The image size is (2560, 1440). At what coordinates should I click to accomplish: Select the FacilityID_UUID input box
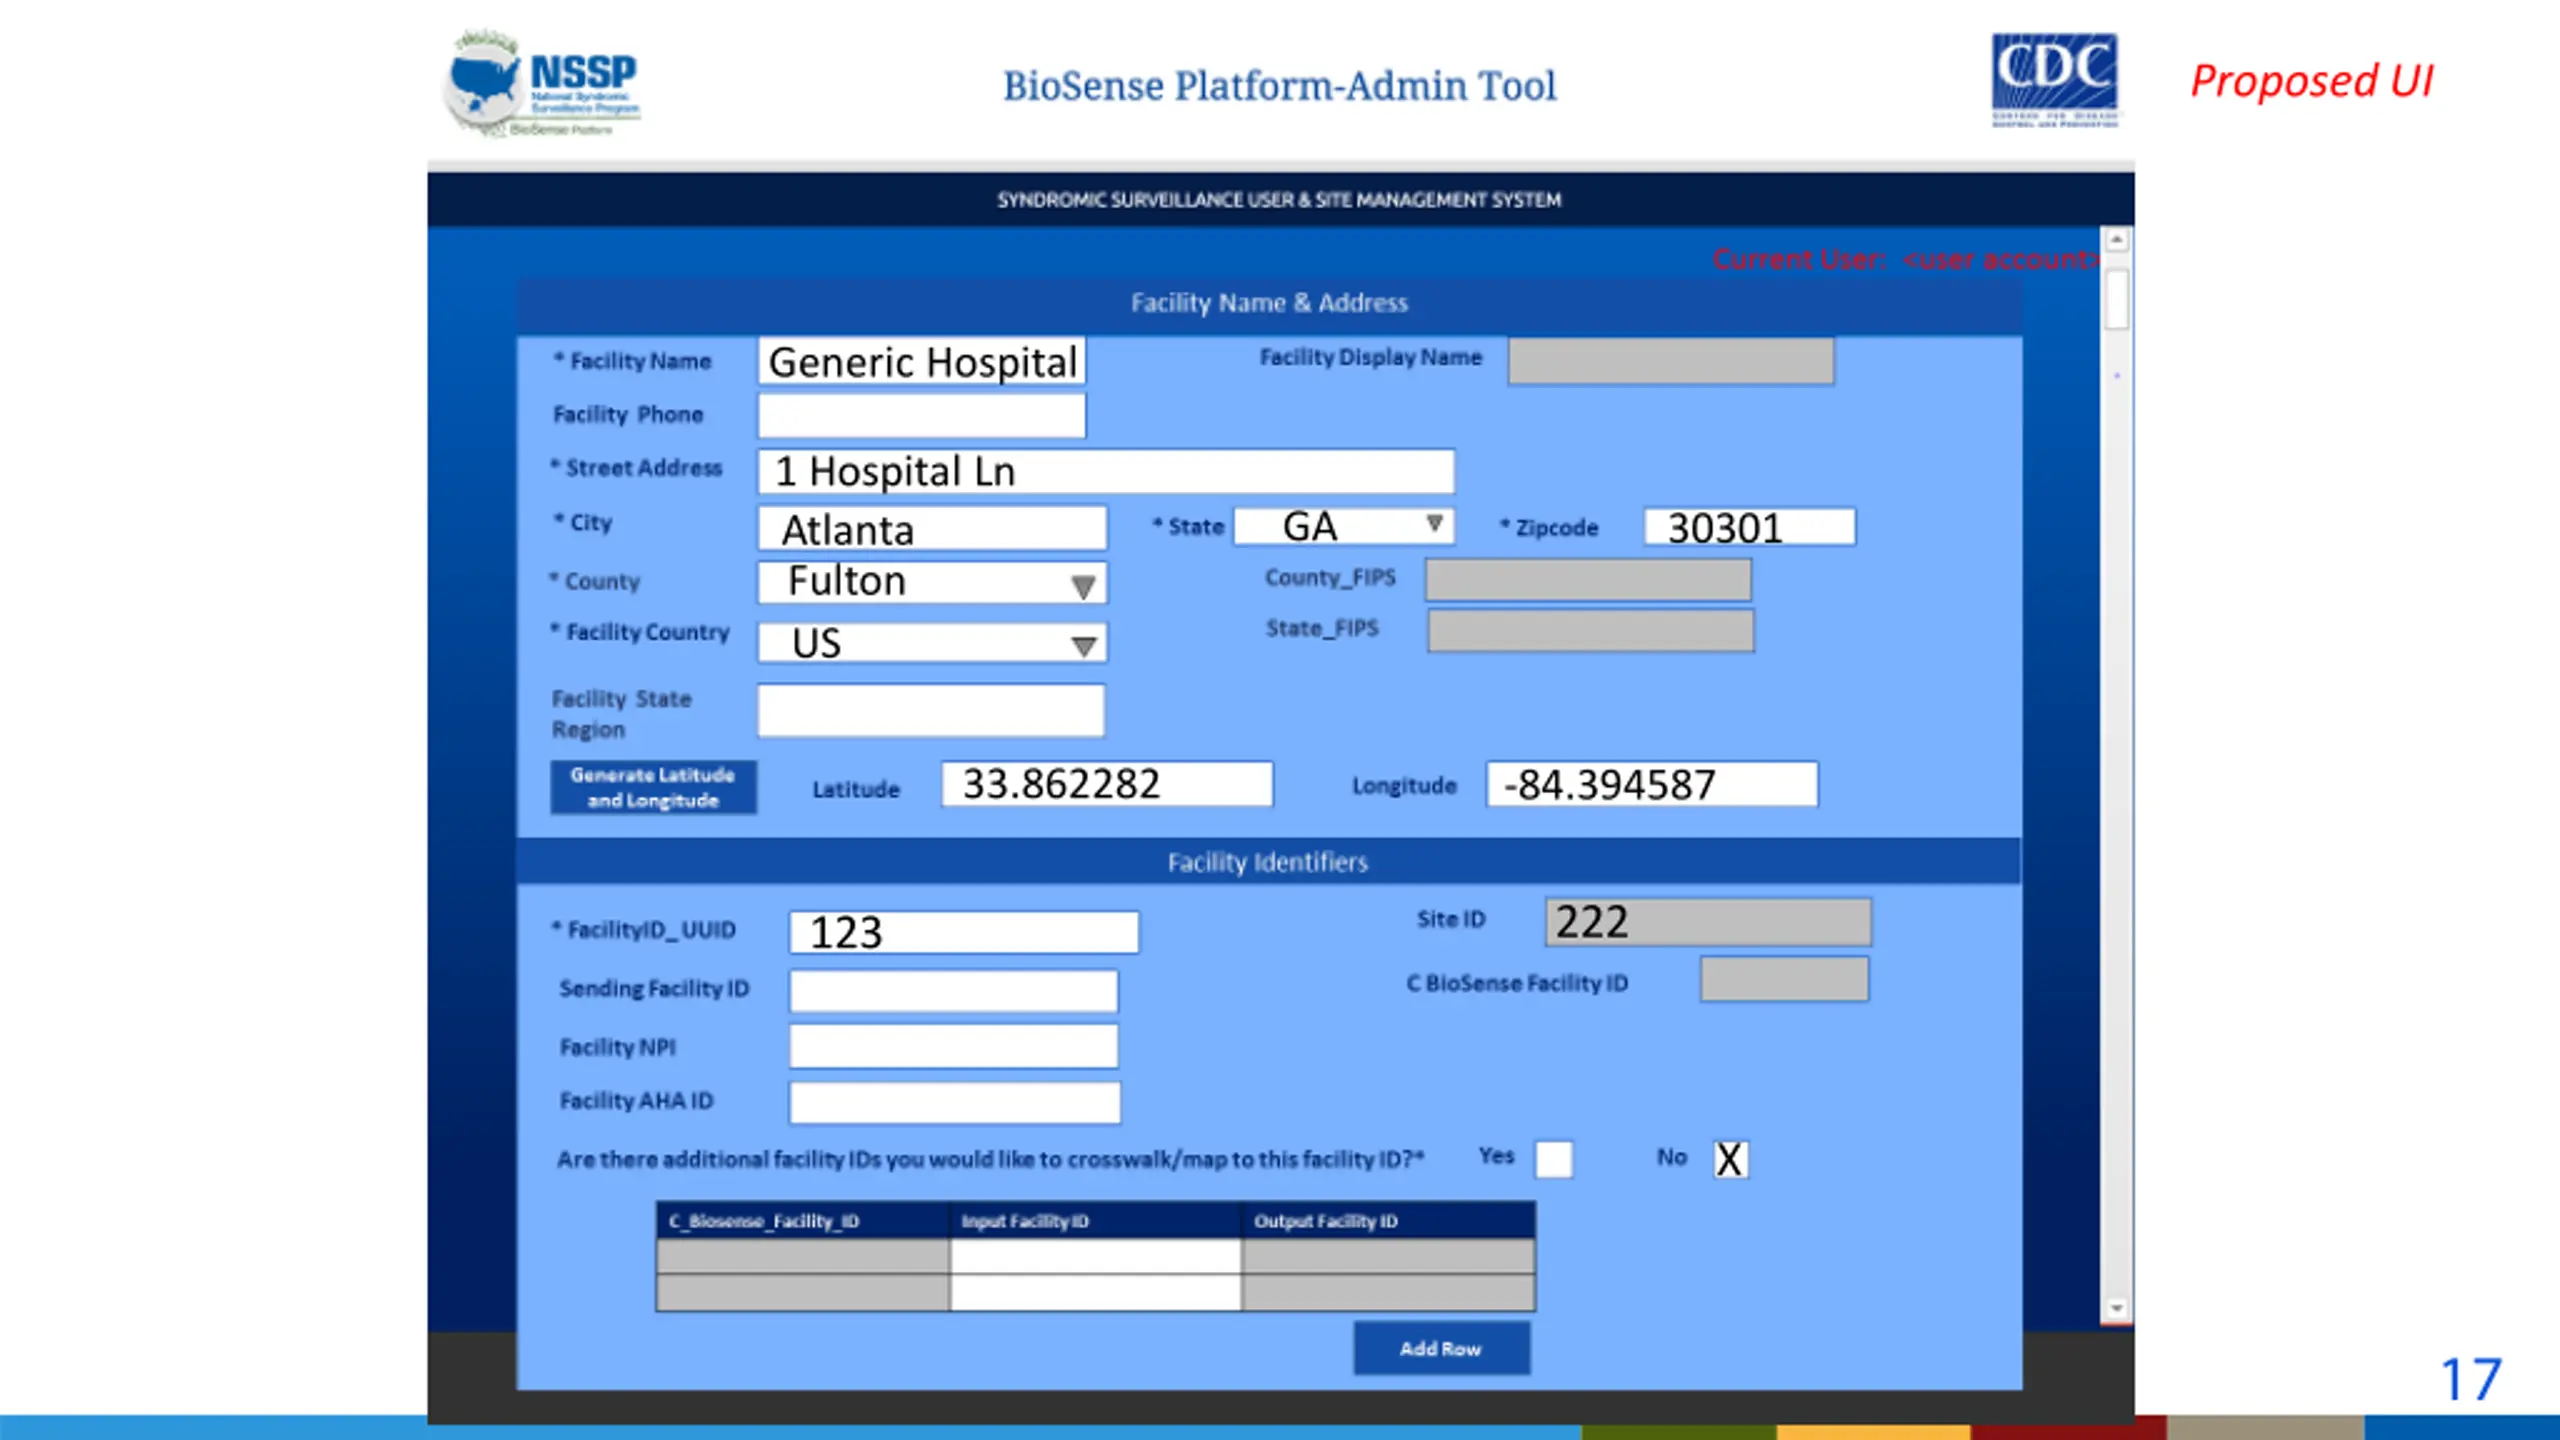click(x=963, y=932)
